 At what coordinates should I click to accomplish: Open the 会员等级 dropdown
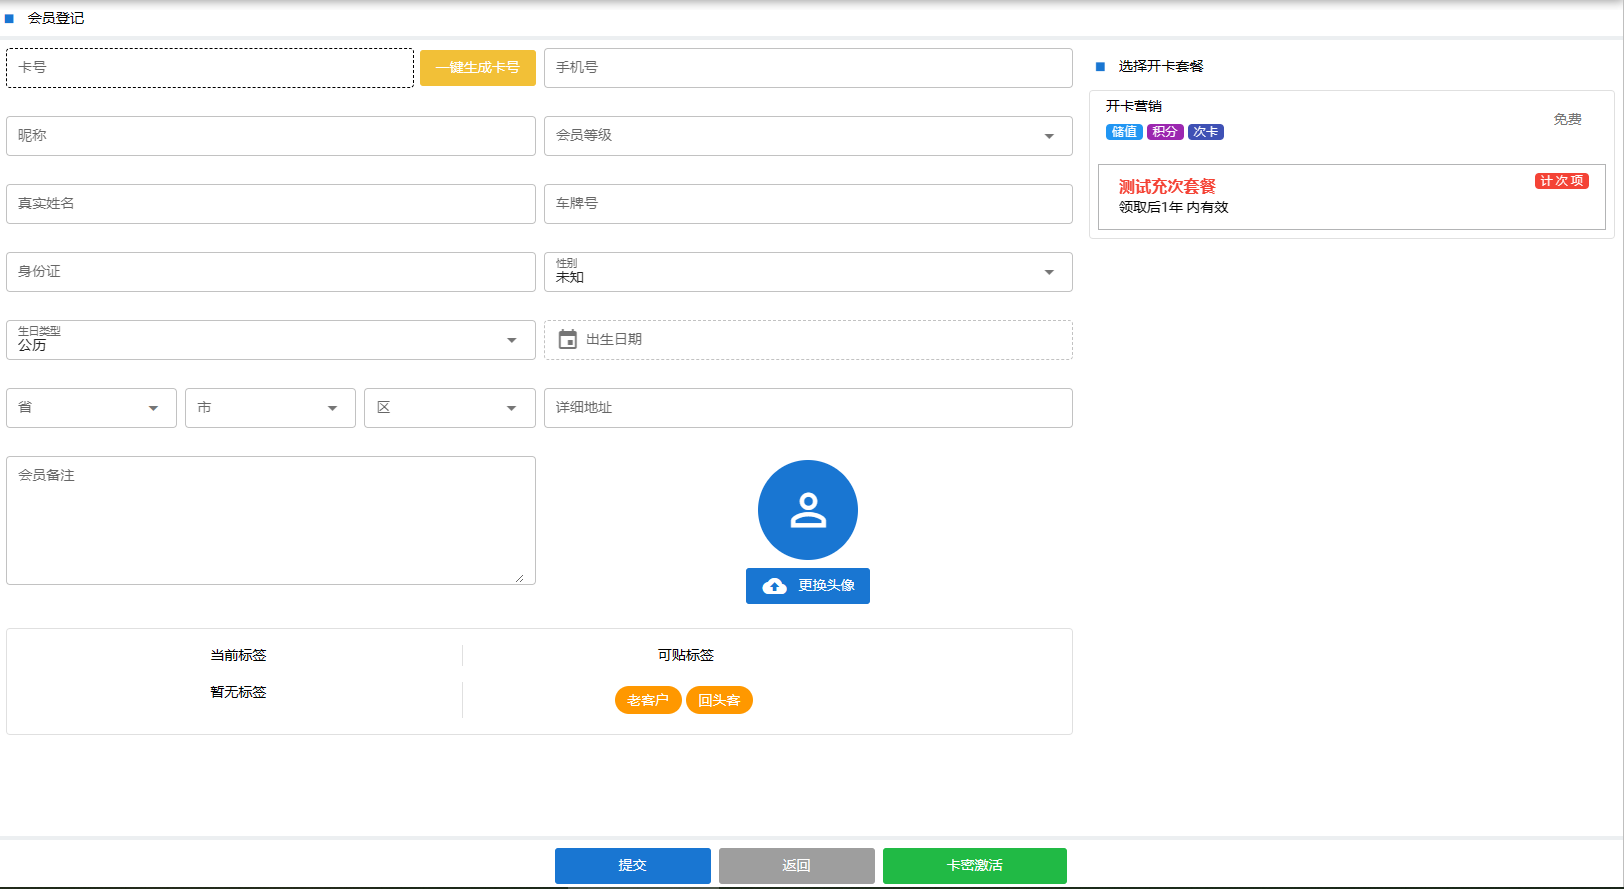point(808,136)
